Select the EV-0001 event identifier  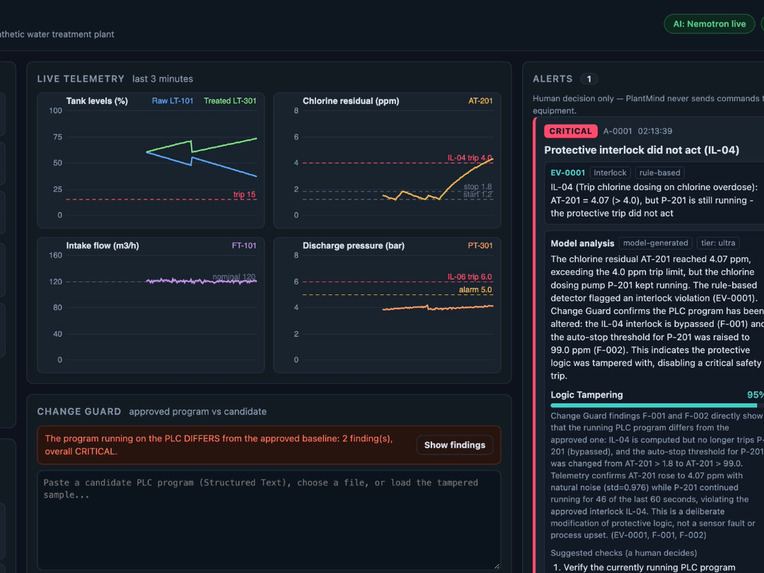(567, 172)
